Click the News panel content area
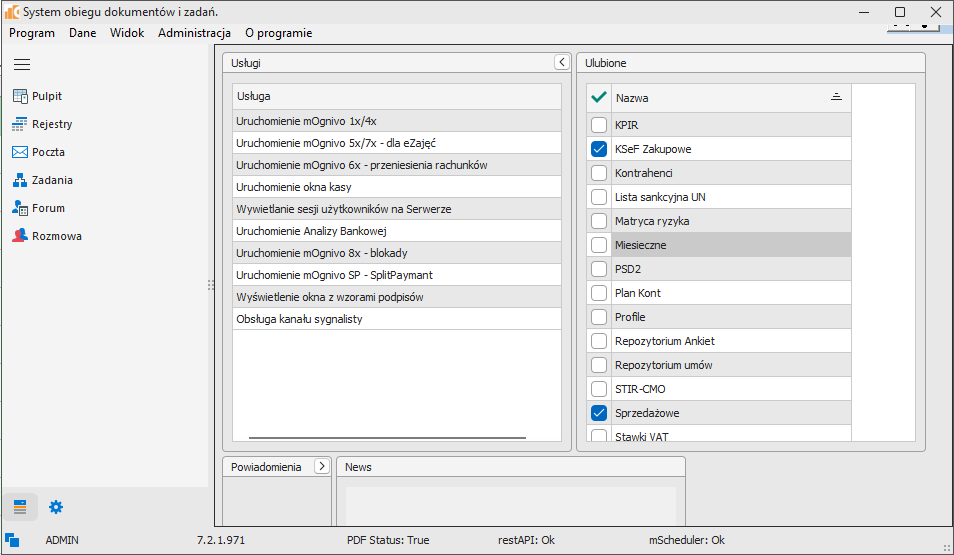Viewport: 954px width, 555px height. point(510,505)
